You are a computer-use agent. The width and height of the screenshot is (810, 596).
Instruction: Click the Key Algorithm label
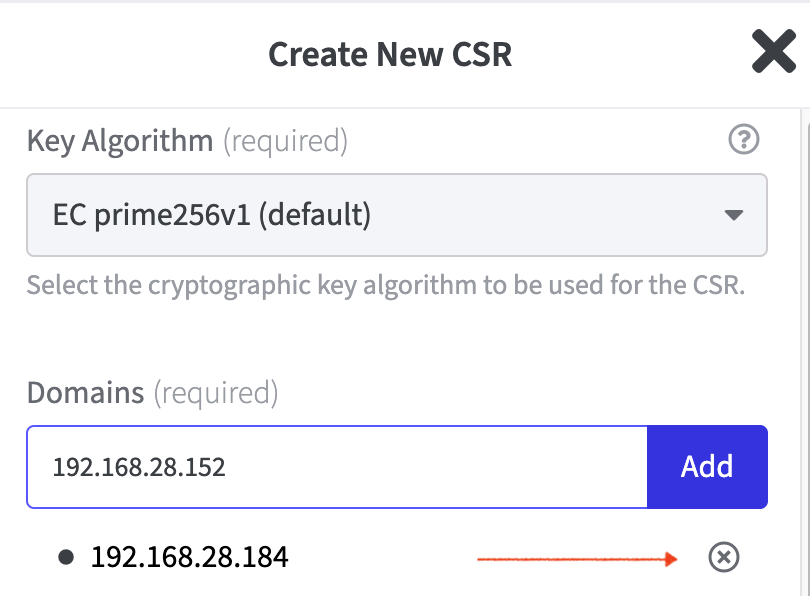(120, 141)
